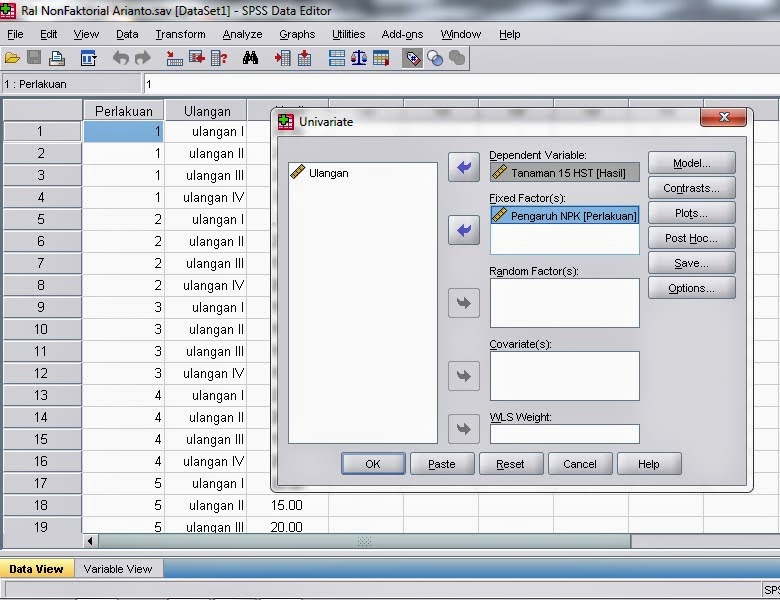Open the View menu
Image resolution: width=780 pixels, height=600 pixels.
[86, 34]
